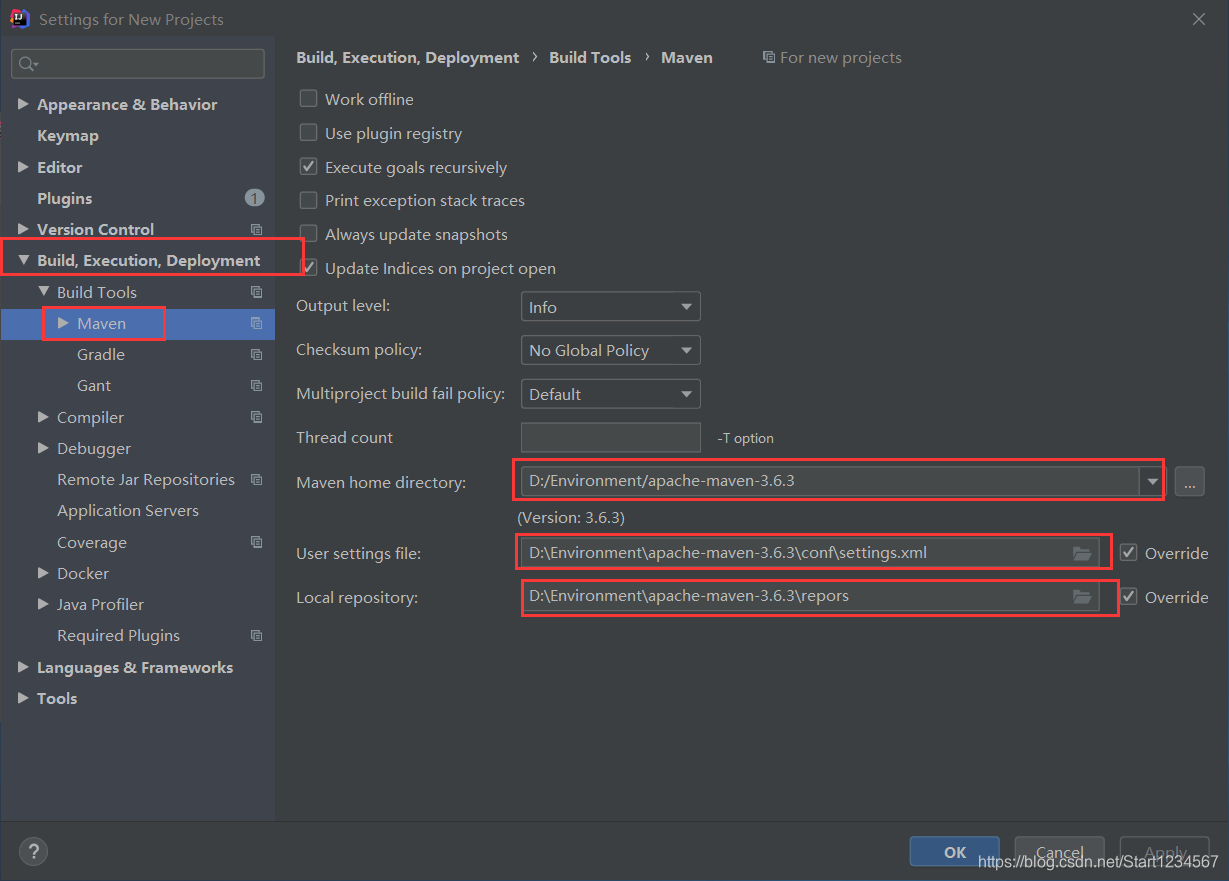
Task: Browse for User settings file folder icon
Action: [x=1081, y=553]
